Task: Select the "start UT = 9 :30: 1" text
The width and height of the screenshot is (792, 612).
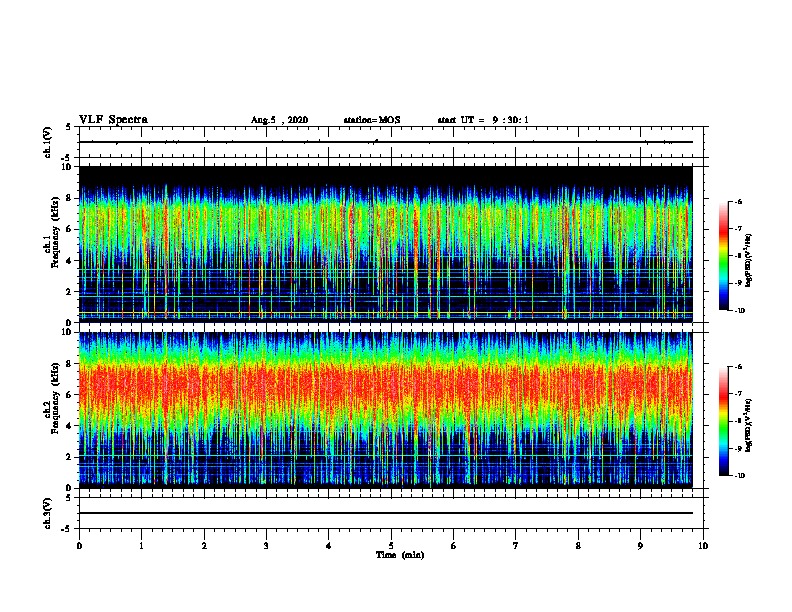Action: [x=483, y=120]
